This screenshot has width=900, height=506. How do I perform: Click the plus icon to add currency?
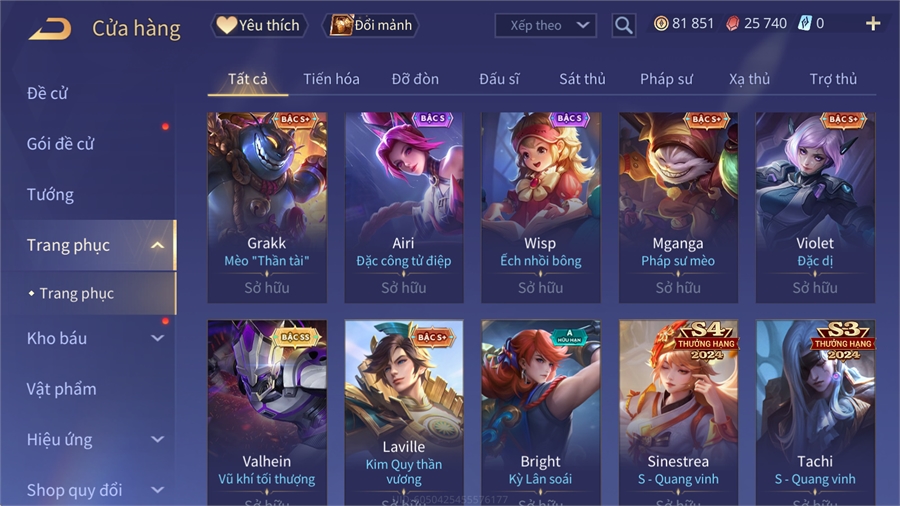[873, 24]
